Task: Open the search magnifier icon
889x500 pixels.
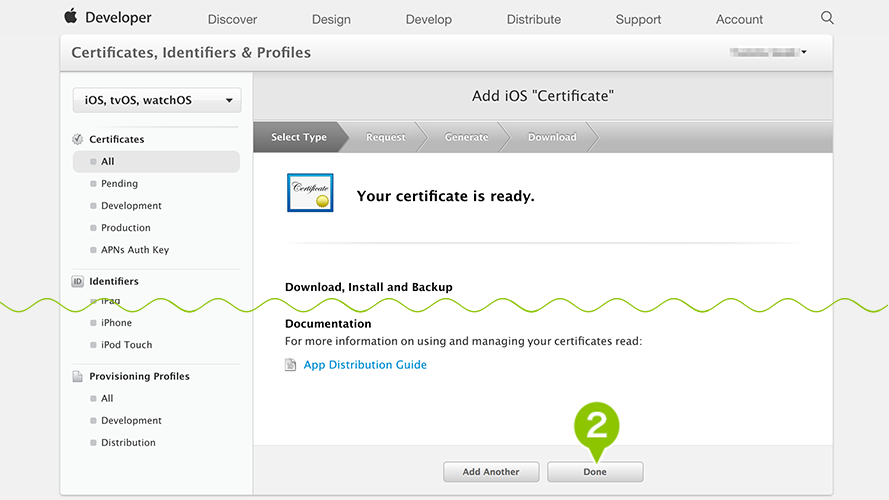Action: tap(827, 18)
